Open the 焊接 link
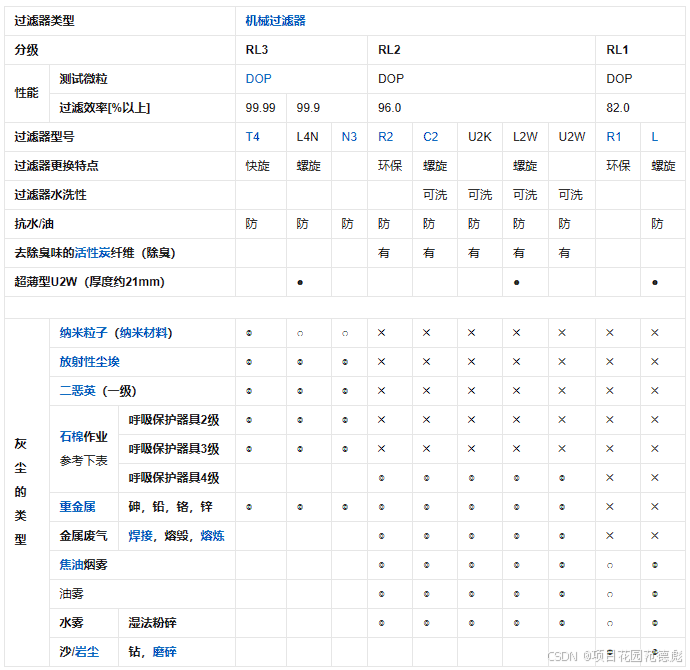This screenshot has height=670, width=690. [x=140, y=536]
